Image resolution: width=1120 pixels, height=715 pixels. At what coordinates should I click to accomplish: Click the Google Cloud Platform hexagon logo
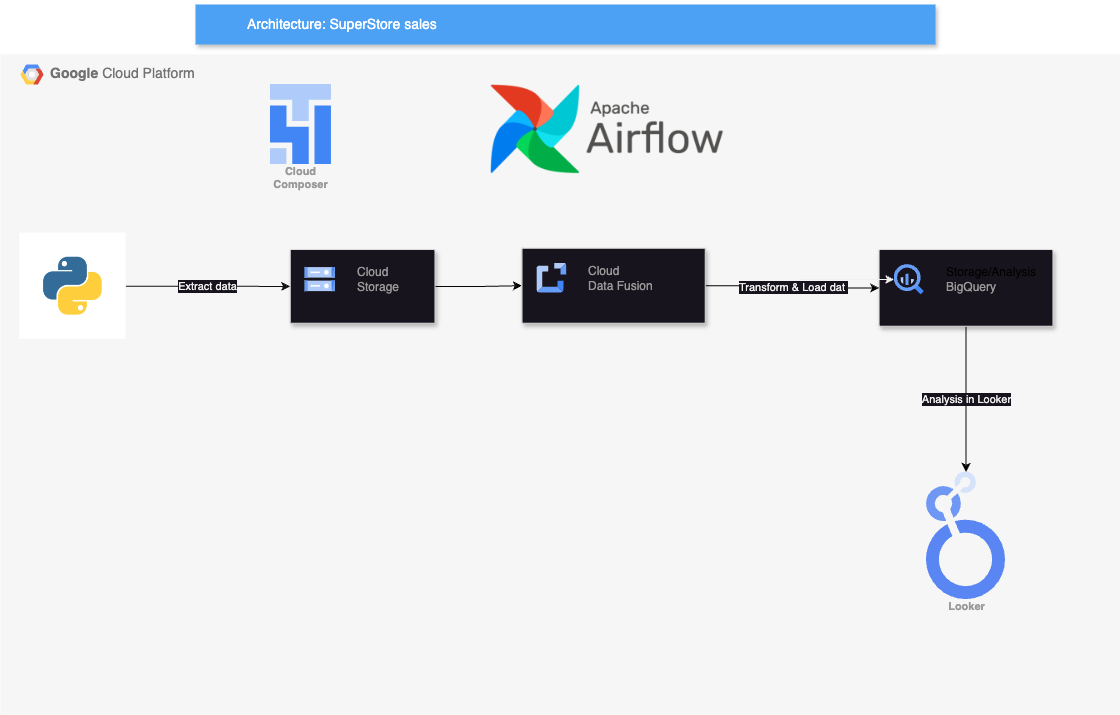click(32, 73)
